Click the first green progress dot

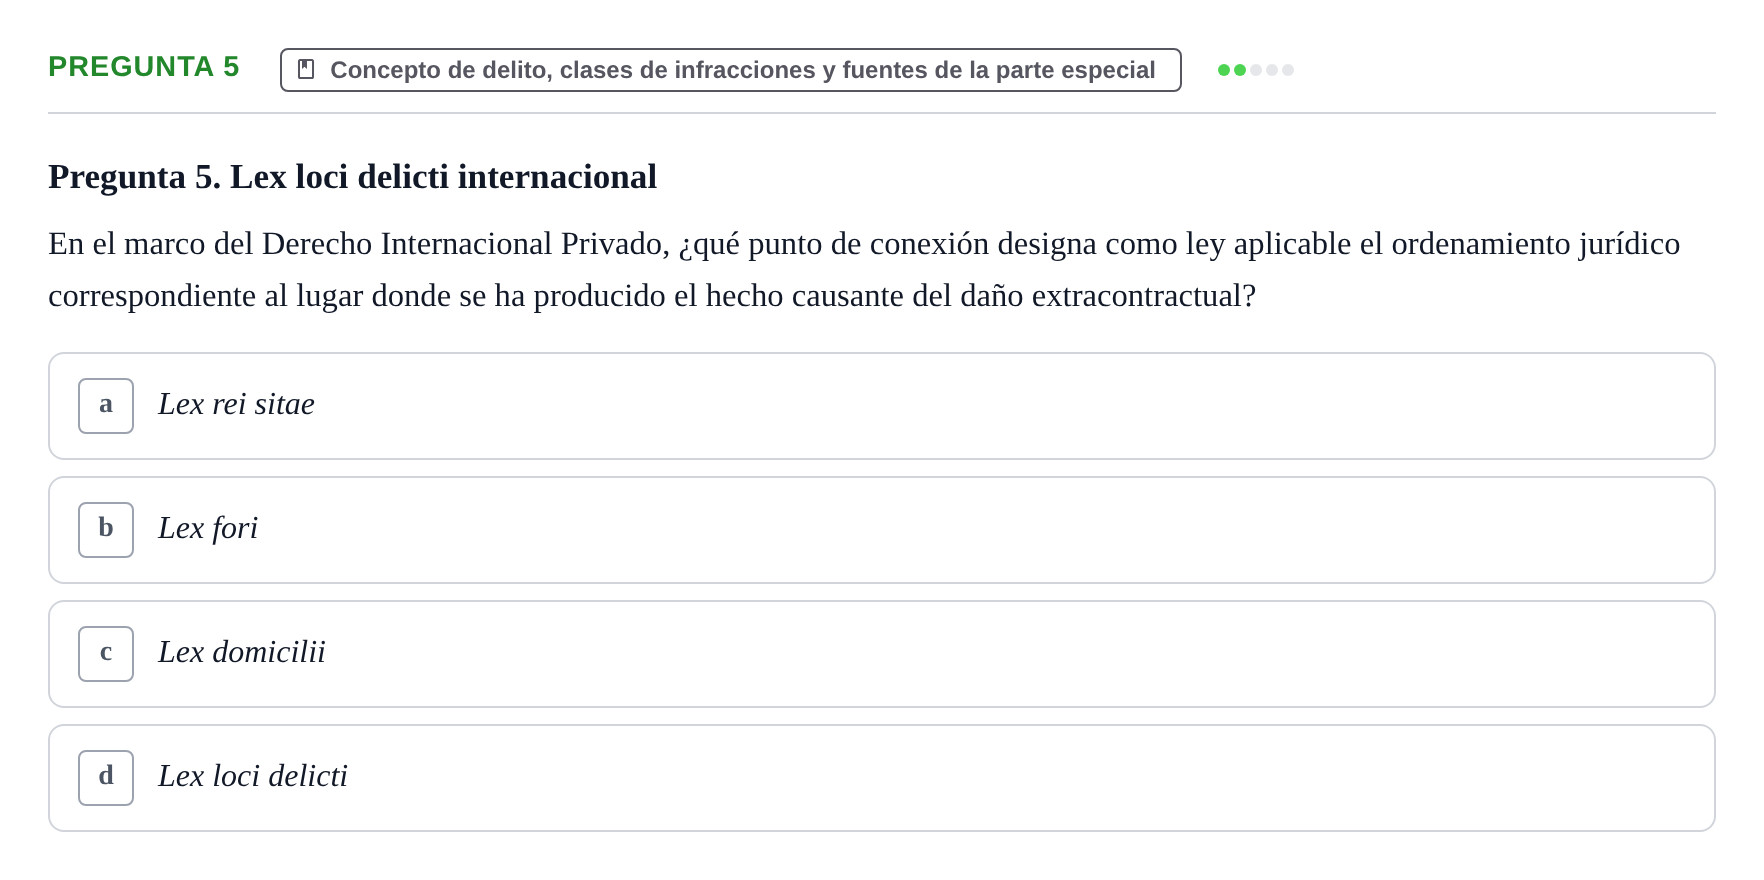pyautogui.click(x=1224, y=70)
